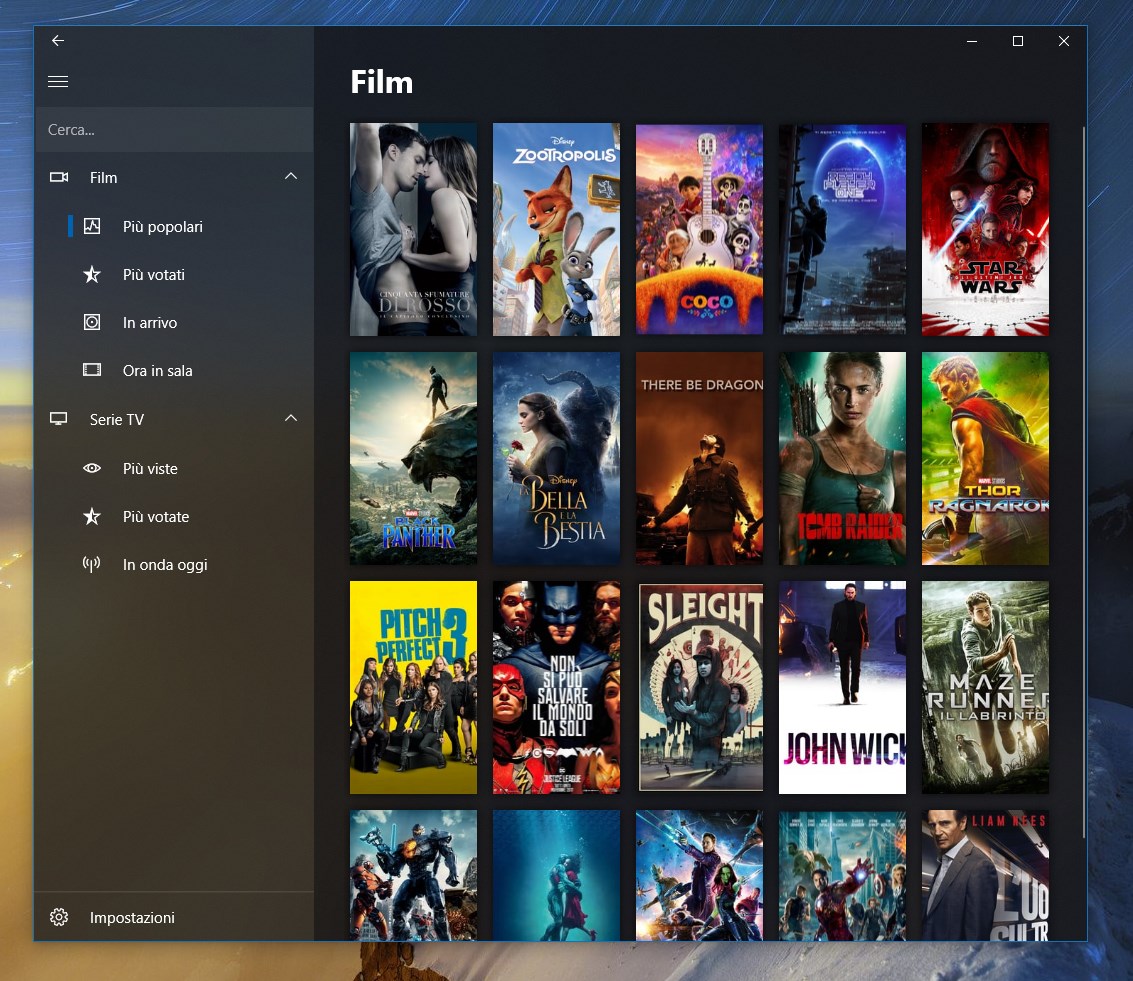Show Più votate TV series
Screen dimensions: 1133x981
[x=174, y=517]
